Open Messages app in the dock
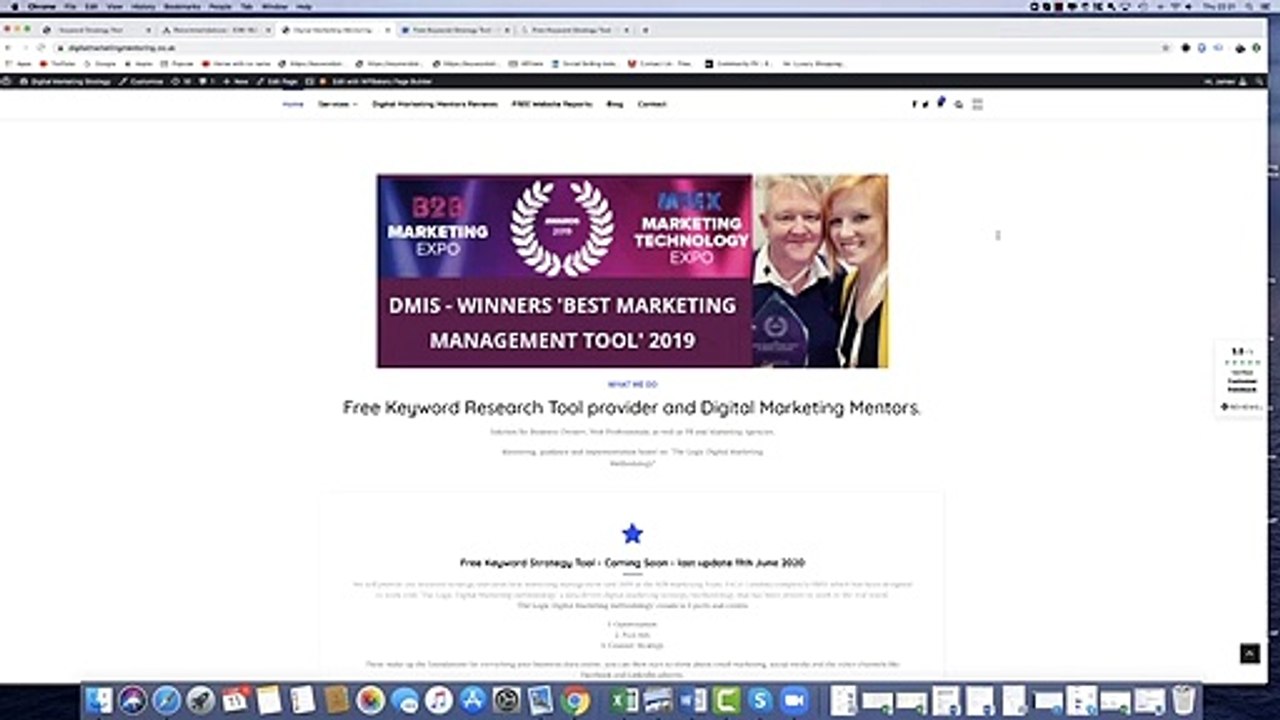This screenshot has height=720, width=1280. tap(405, 700)
